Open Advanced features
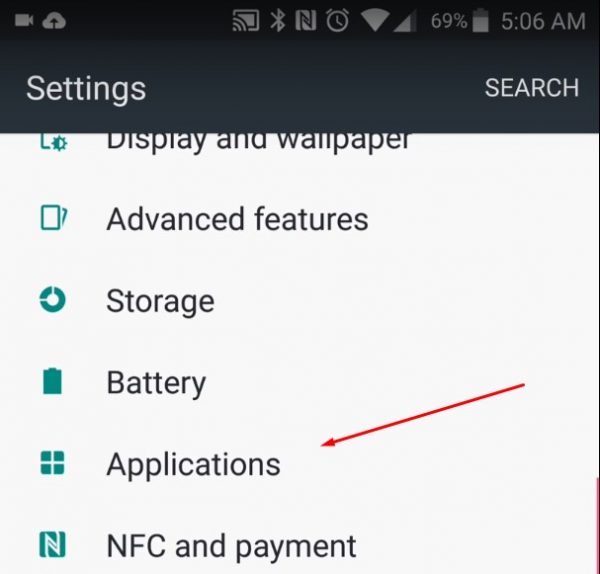Screen dimensions: 600x574 pos(300,219)
